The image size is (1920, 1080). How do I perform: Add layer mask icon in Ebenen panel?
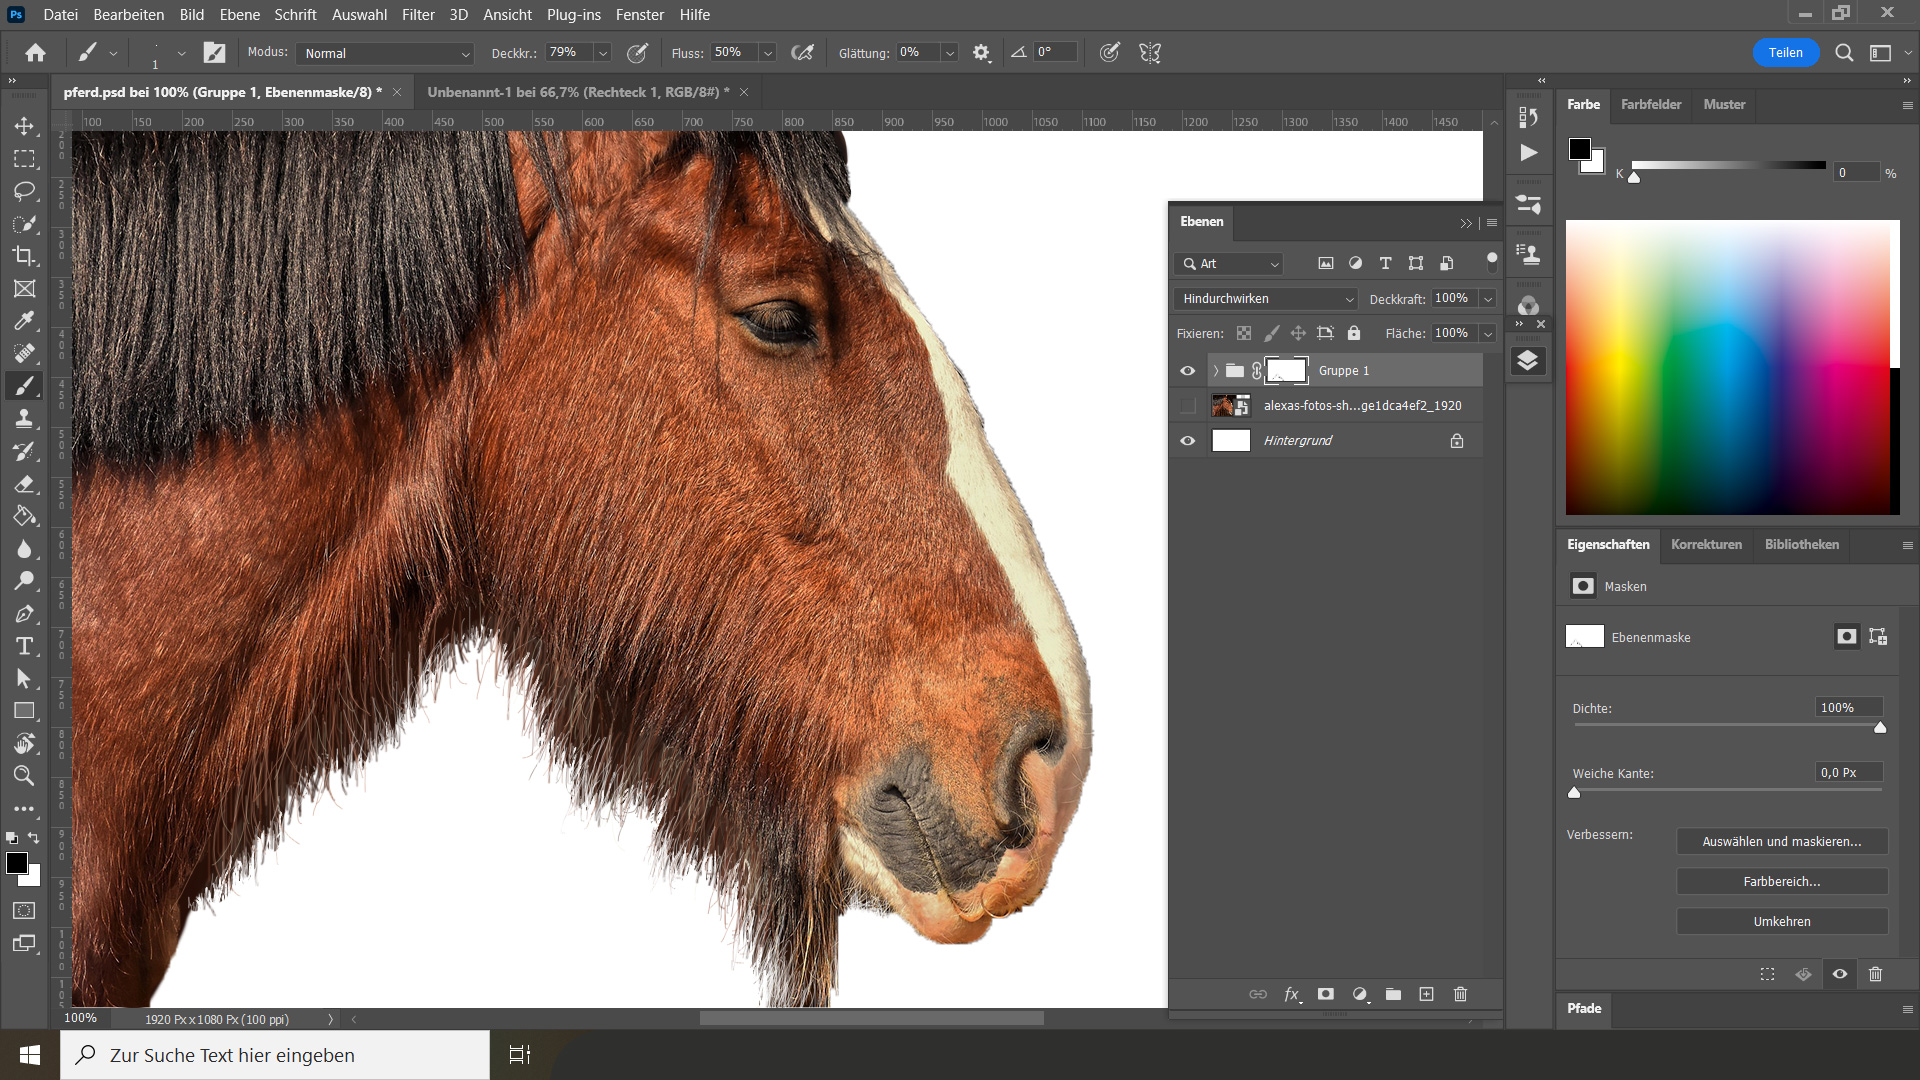pyautogui.click(x=1326, y=994)
